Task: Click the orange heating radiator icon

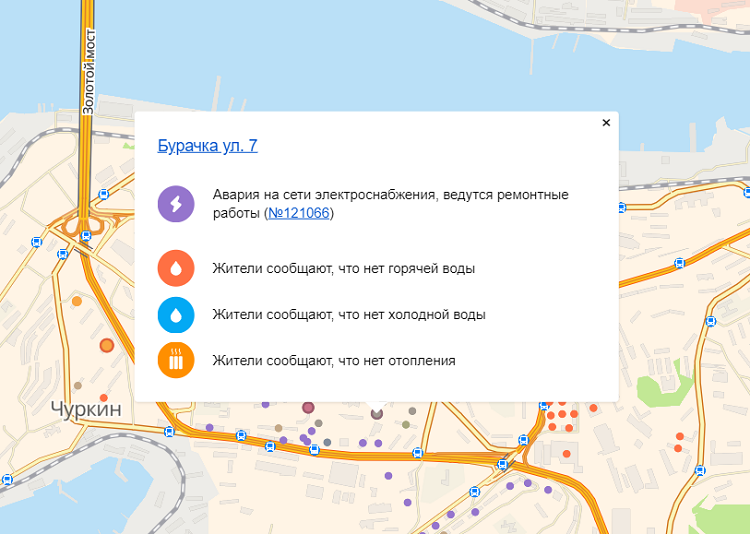Action: [176, 361]
